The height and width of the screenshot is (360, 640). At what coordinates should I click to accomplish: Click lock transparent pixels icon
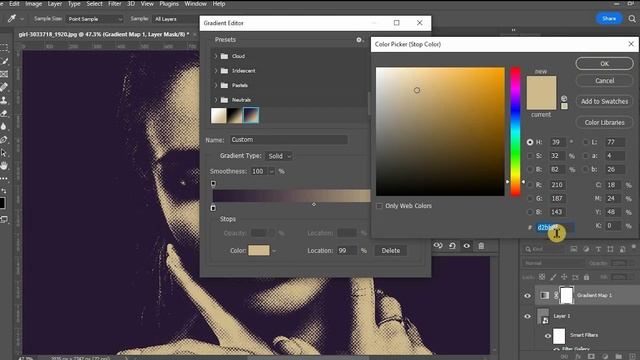[x=542, y=277]
